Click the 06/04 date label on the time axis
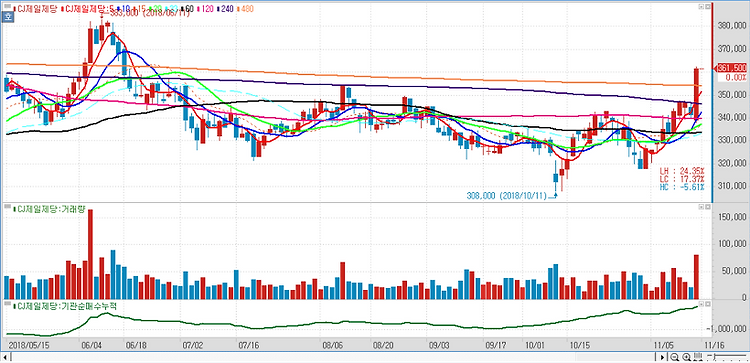This screenshot has height=363, width=750. 91,344
